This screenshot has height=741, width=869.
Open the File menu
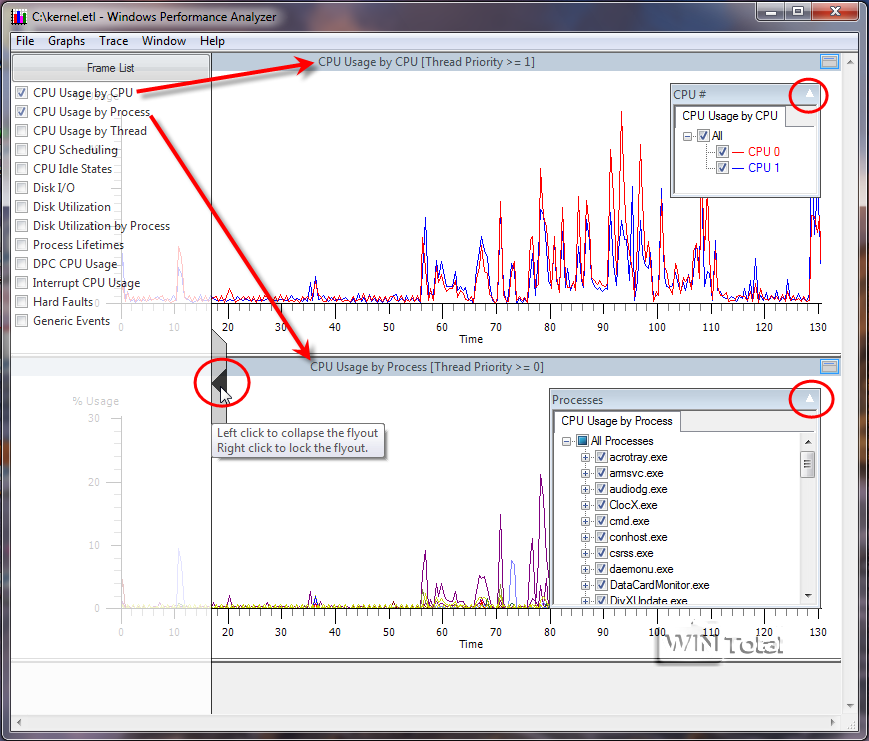(x=25, y=41)
